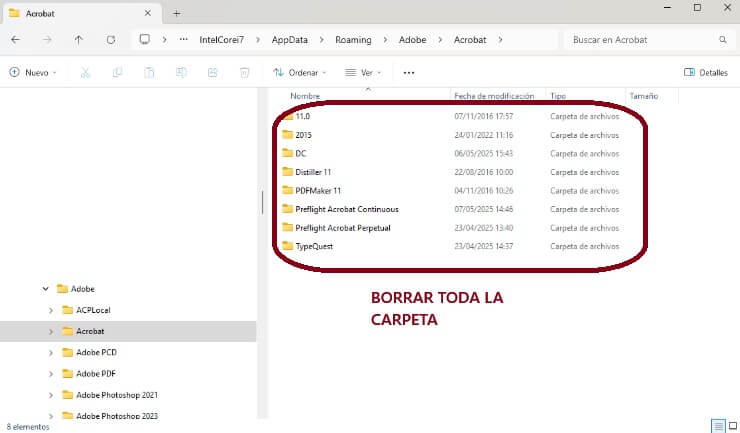Open the Nuevo dropdown
The height and width of the screenshot is (433, 740).
pos(33,72)
